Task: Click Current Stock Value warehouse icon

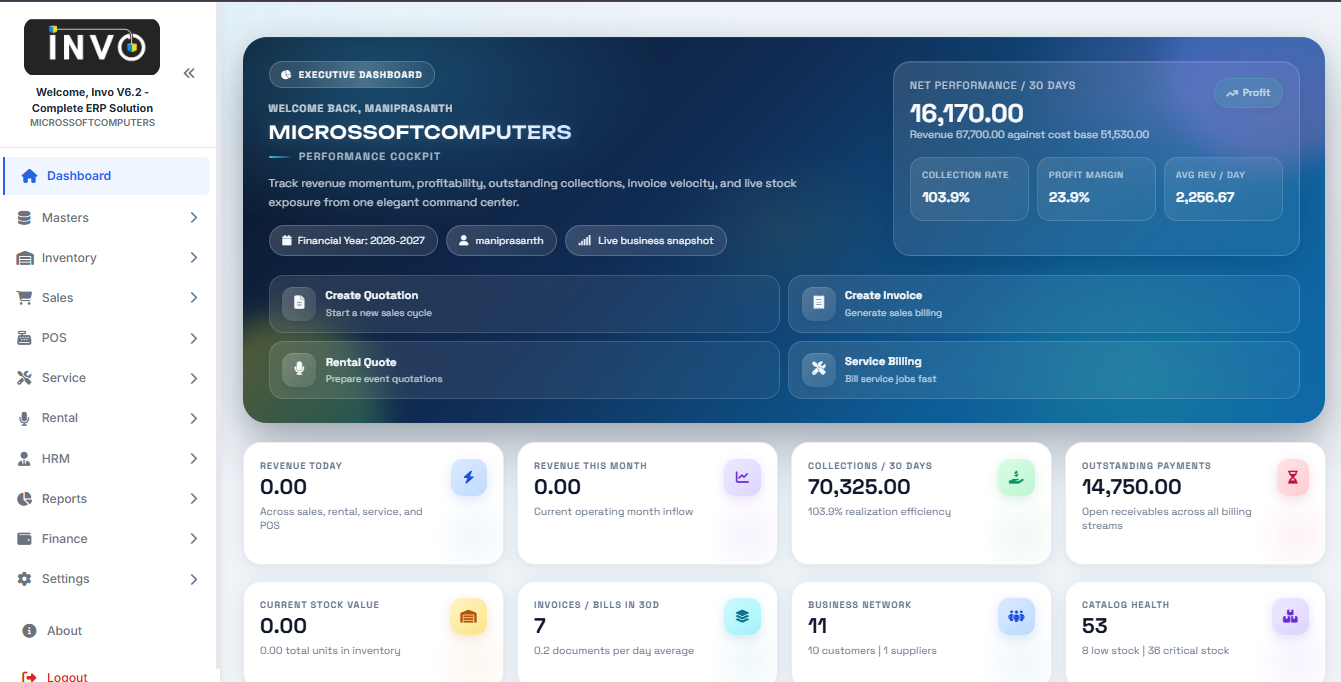Action: 469,617
